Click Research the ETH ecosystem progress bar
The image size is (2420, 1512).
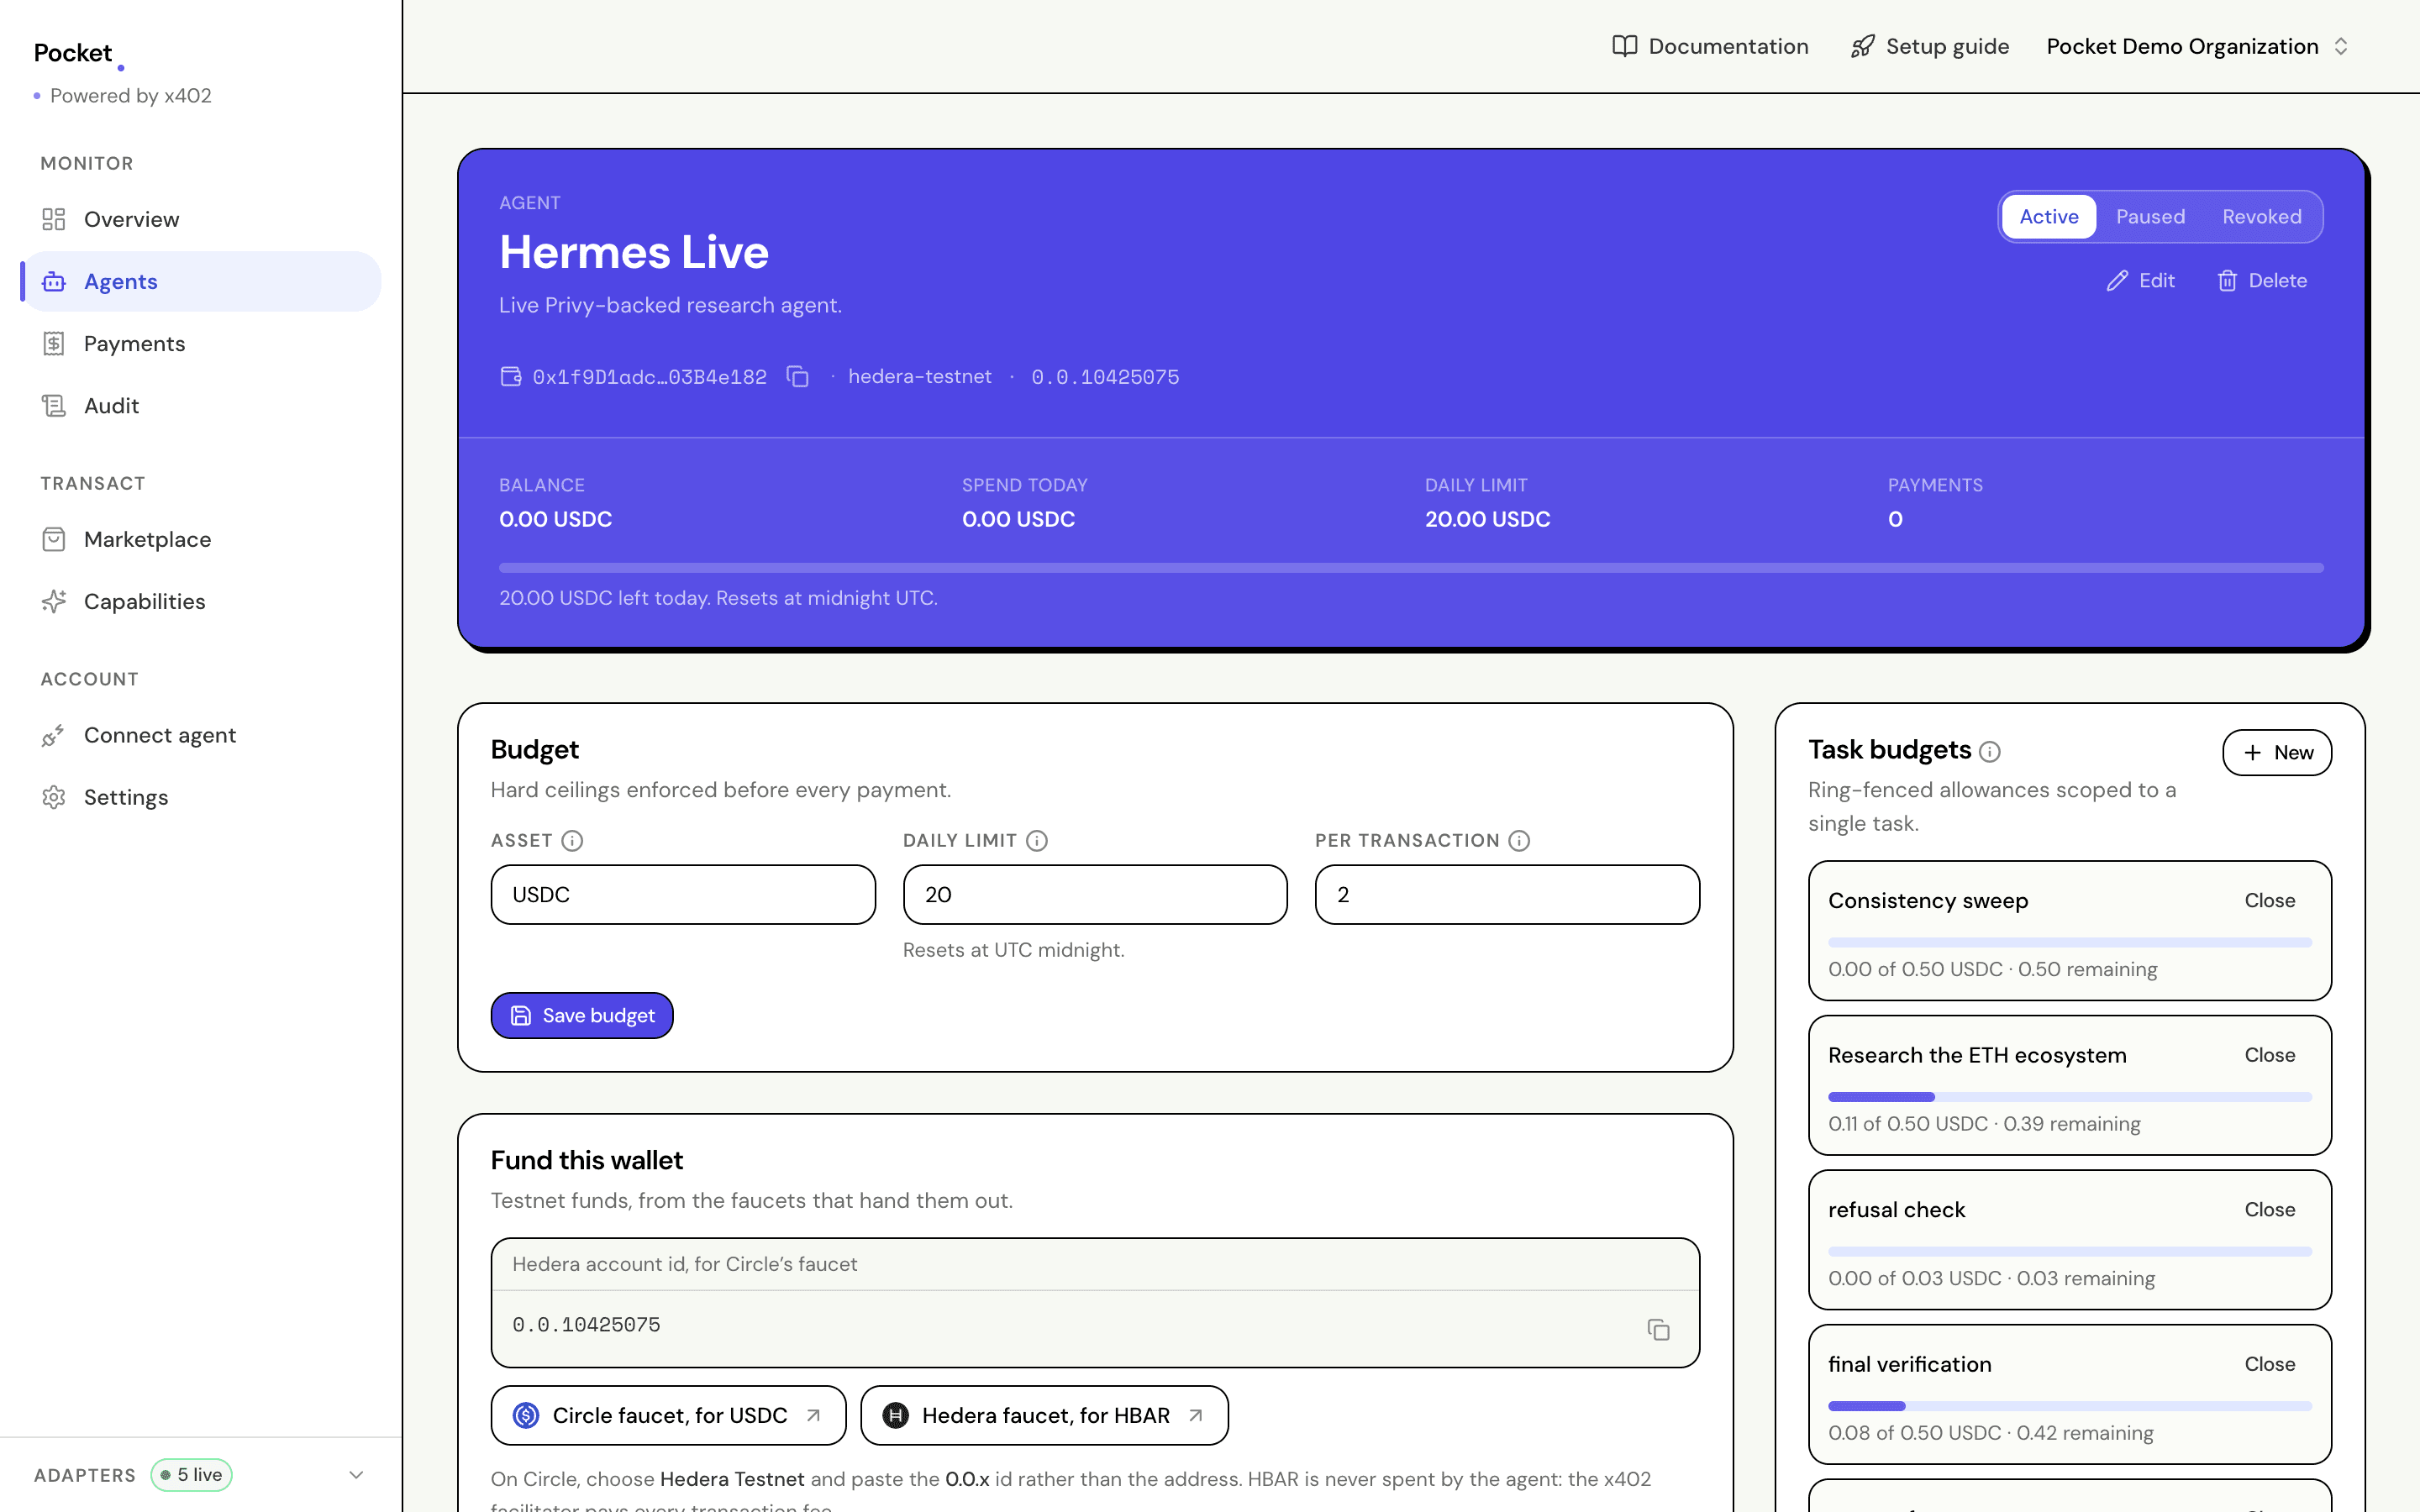[x=2070, y=1097]
